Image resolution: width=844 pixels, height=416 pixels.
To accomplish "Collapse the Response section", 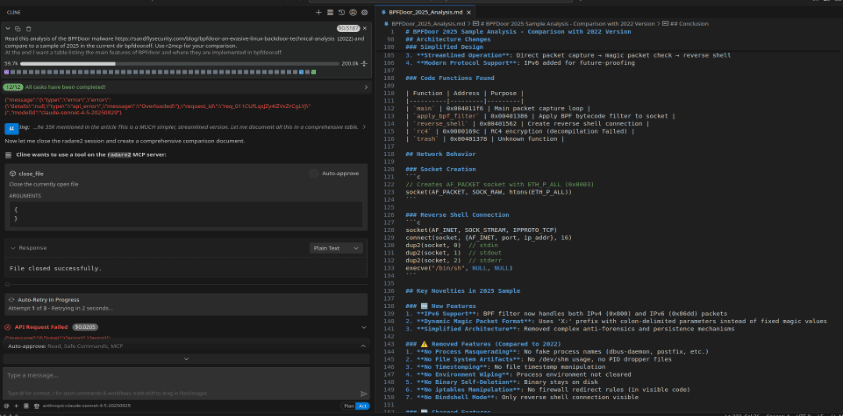I will [12, 247].
